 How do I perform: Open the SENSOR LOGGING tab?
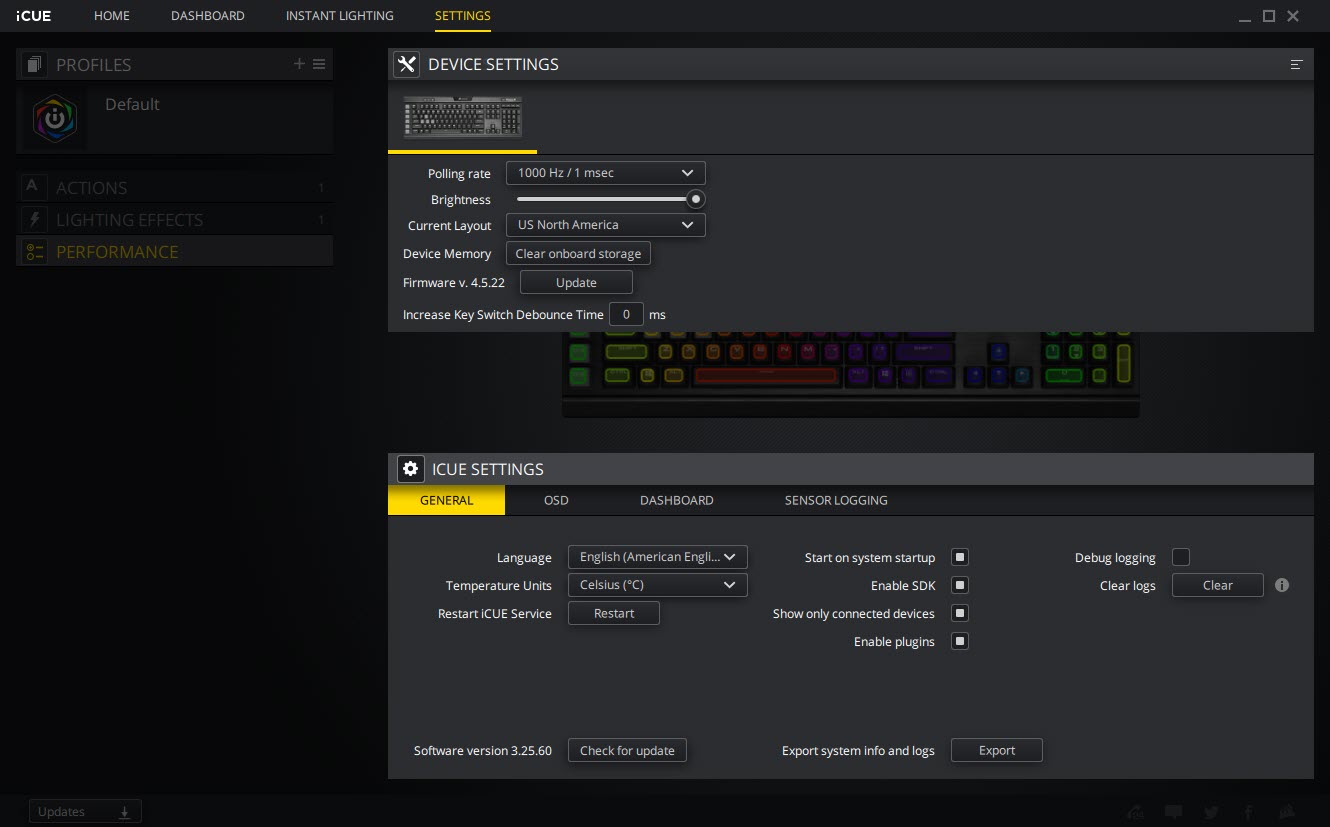point(836,500)
